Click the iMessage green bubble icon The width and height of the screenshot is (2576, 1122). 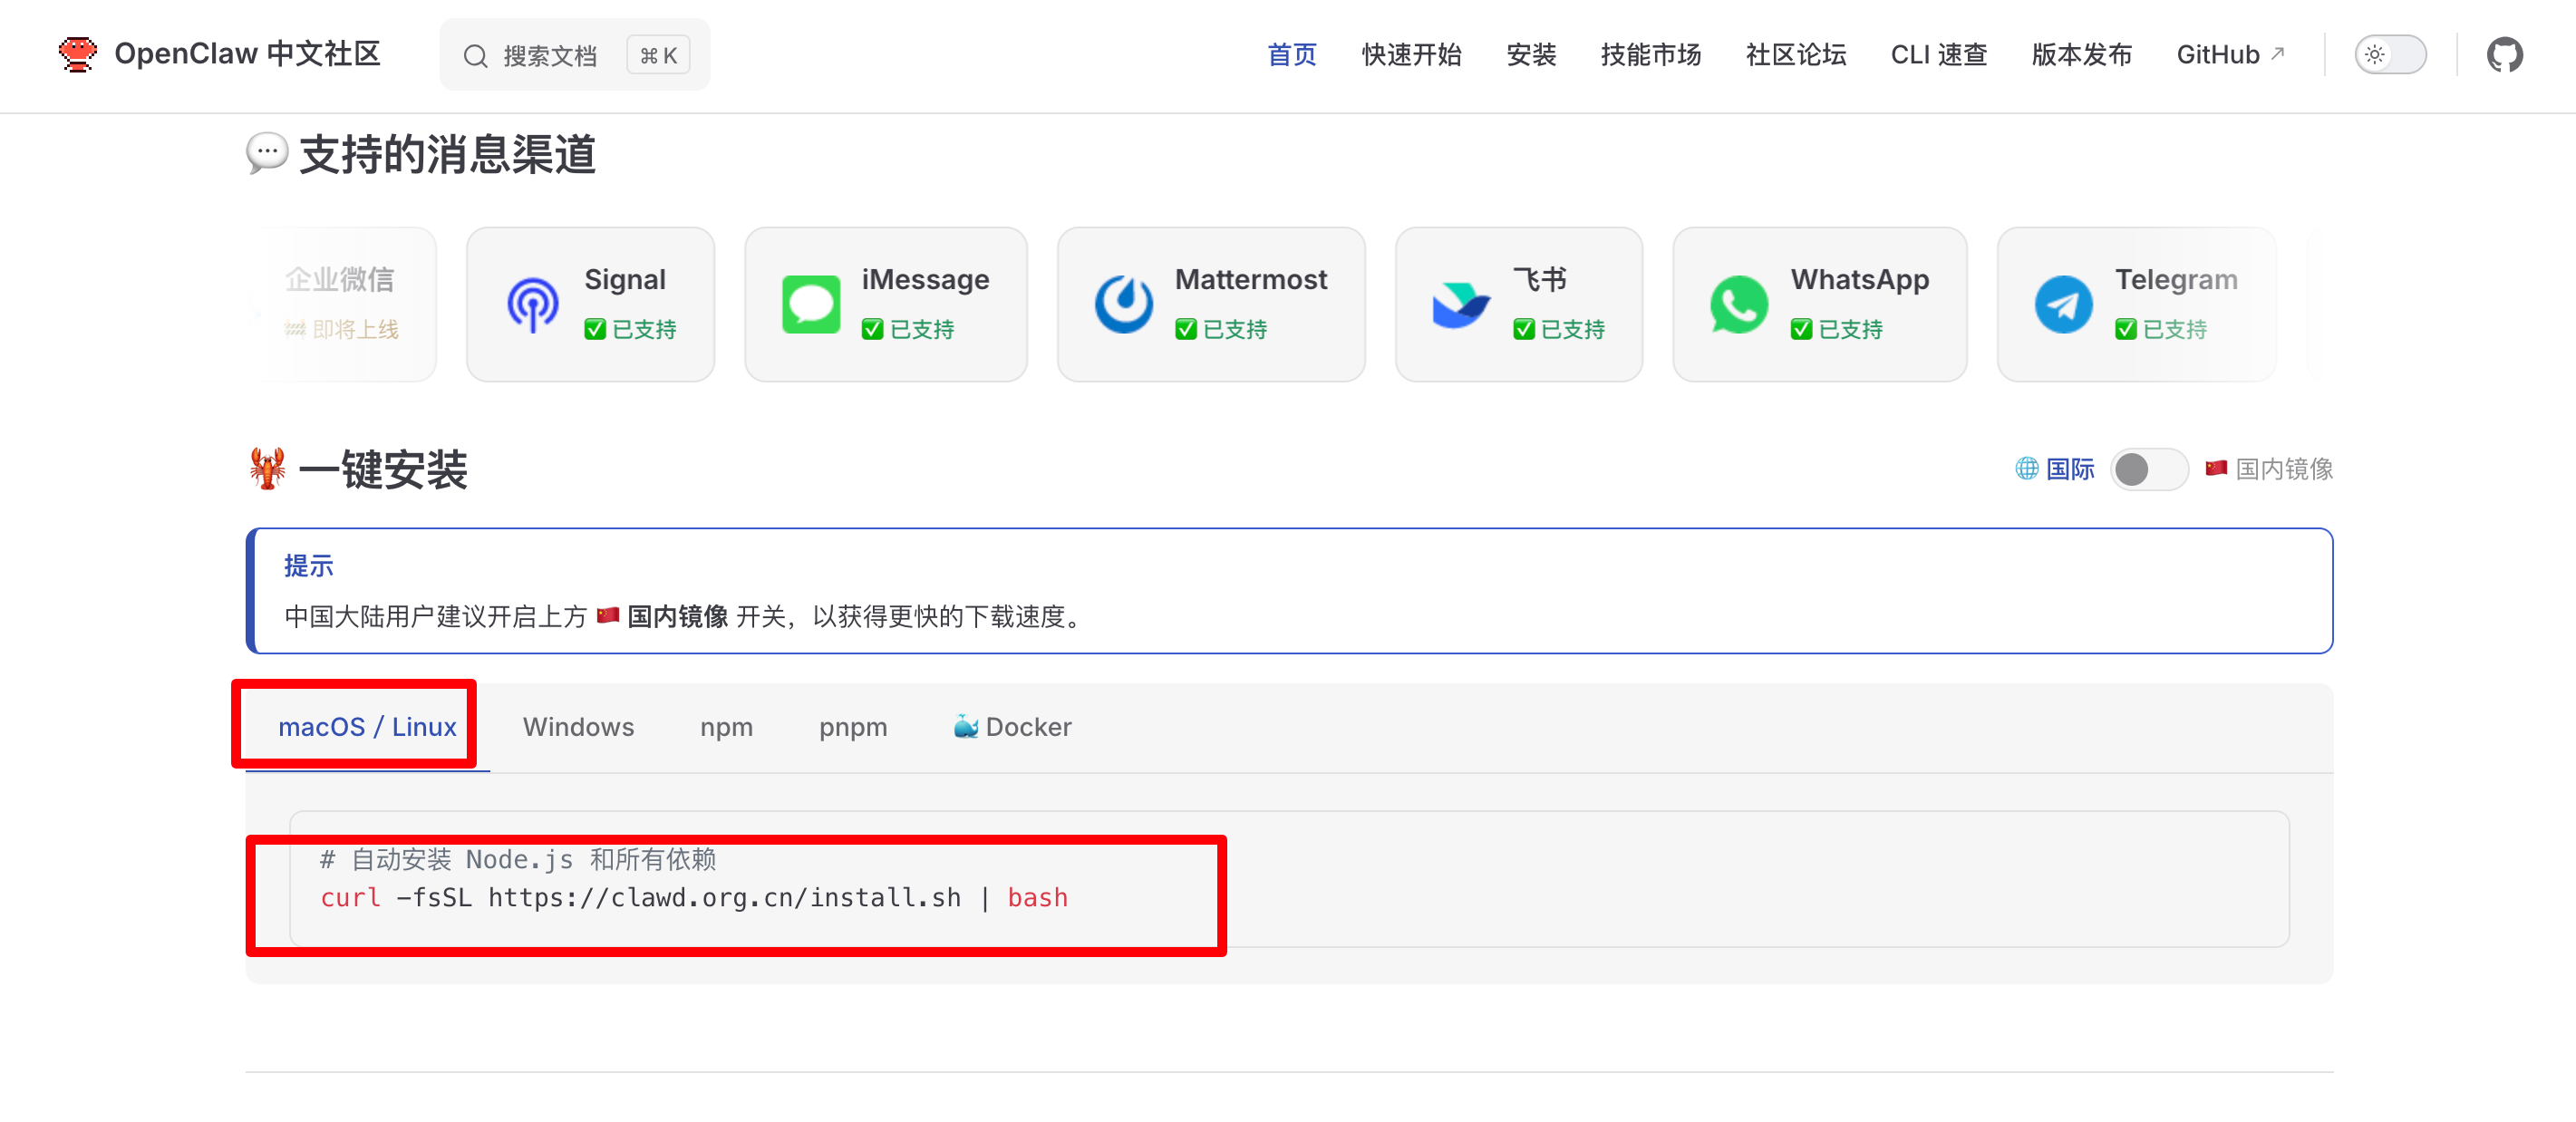tap(810, 304)
